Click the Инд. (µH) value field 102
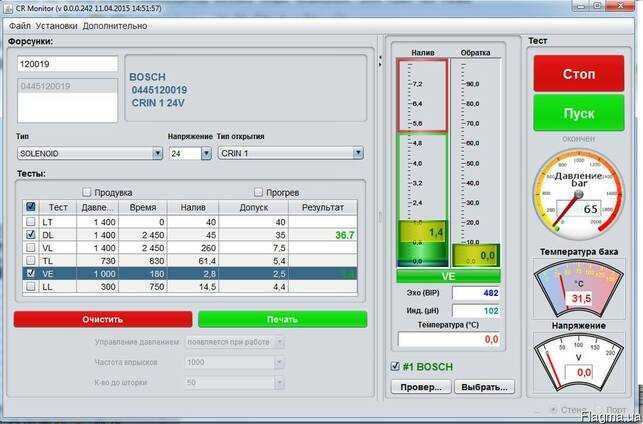Screen dimensions: 643x424 pos(476,311)
